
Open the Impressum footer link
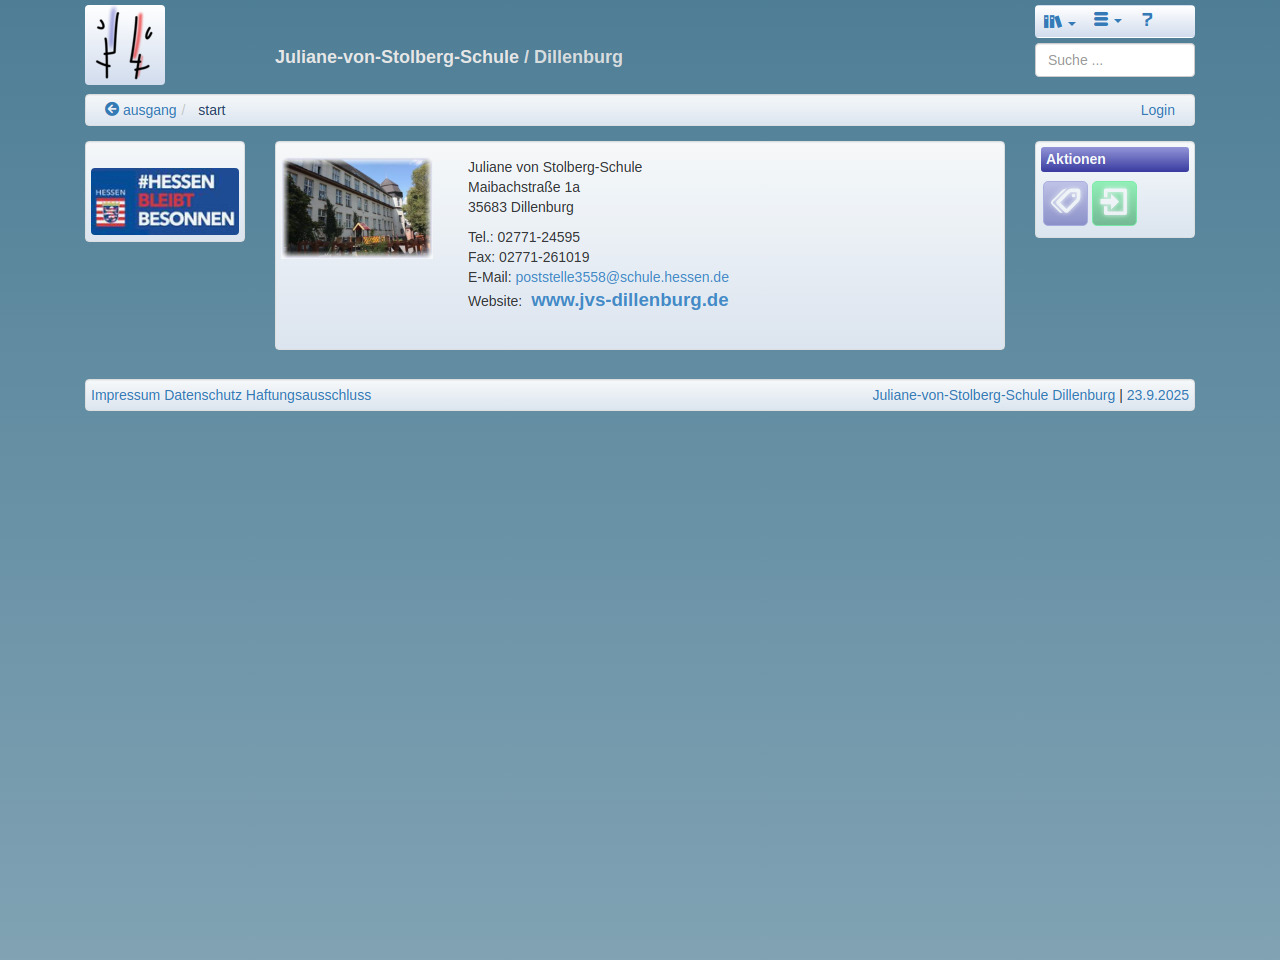pos(125,395)
